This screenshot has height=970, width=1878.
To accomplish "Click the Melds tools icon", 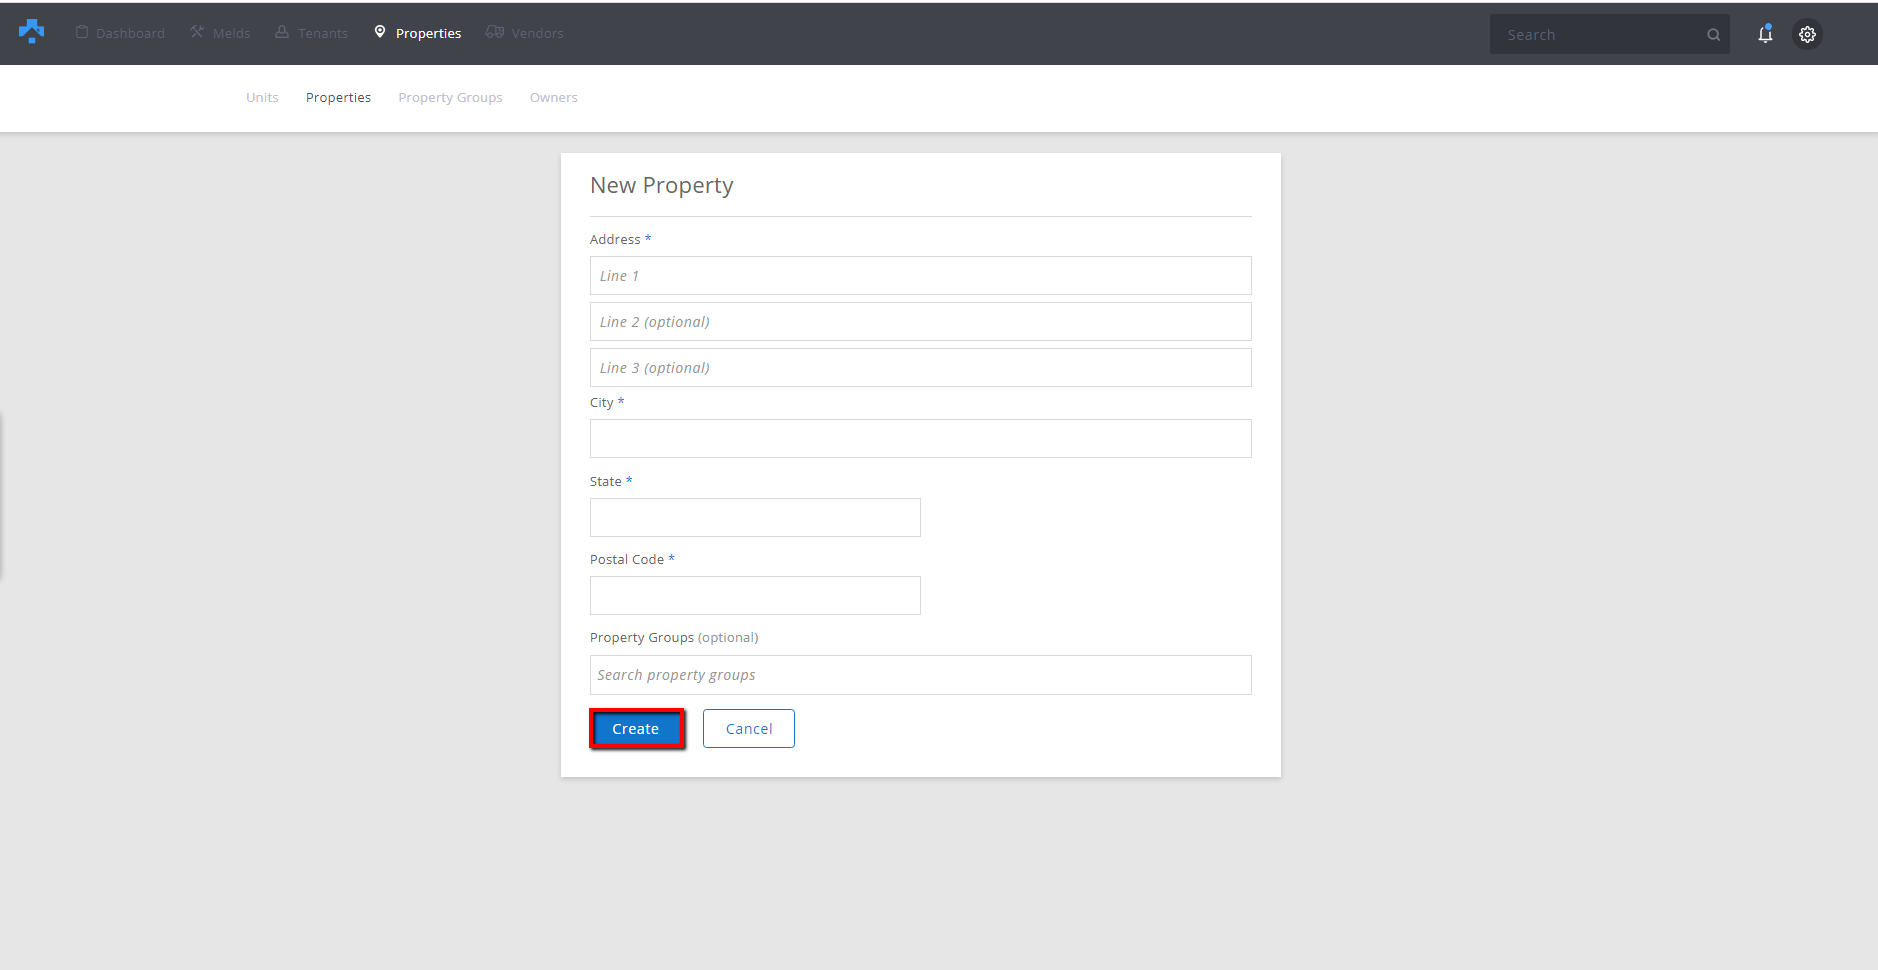I will point(197,32).
